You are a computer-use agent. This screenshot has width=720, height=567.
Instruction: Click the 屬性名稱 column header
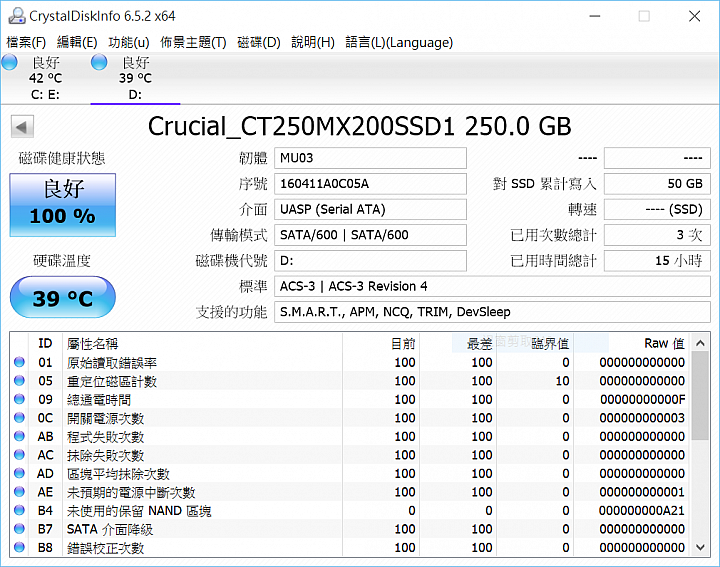[202, 343]
